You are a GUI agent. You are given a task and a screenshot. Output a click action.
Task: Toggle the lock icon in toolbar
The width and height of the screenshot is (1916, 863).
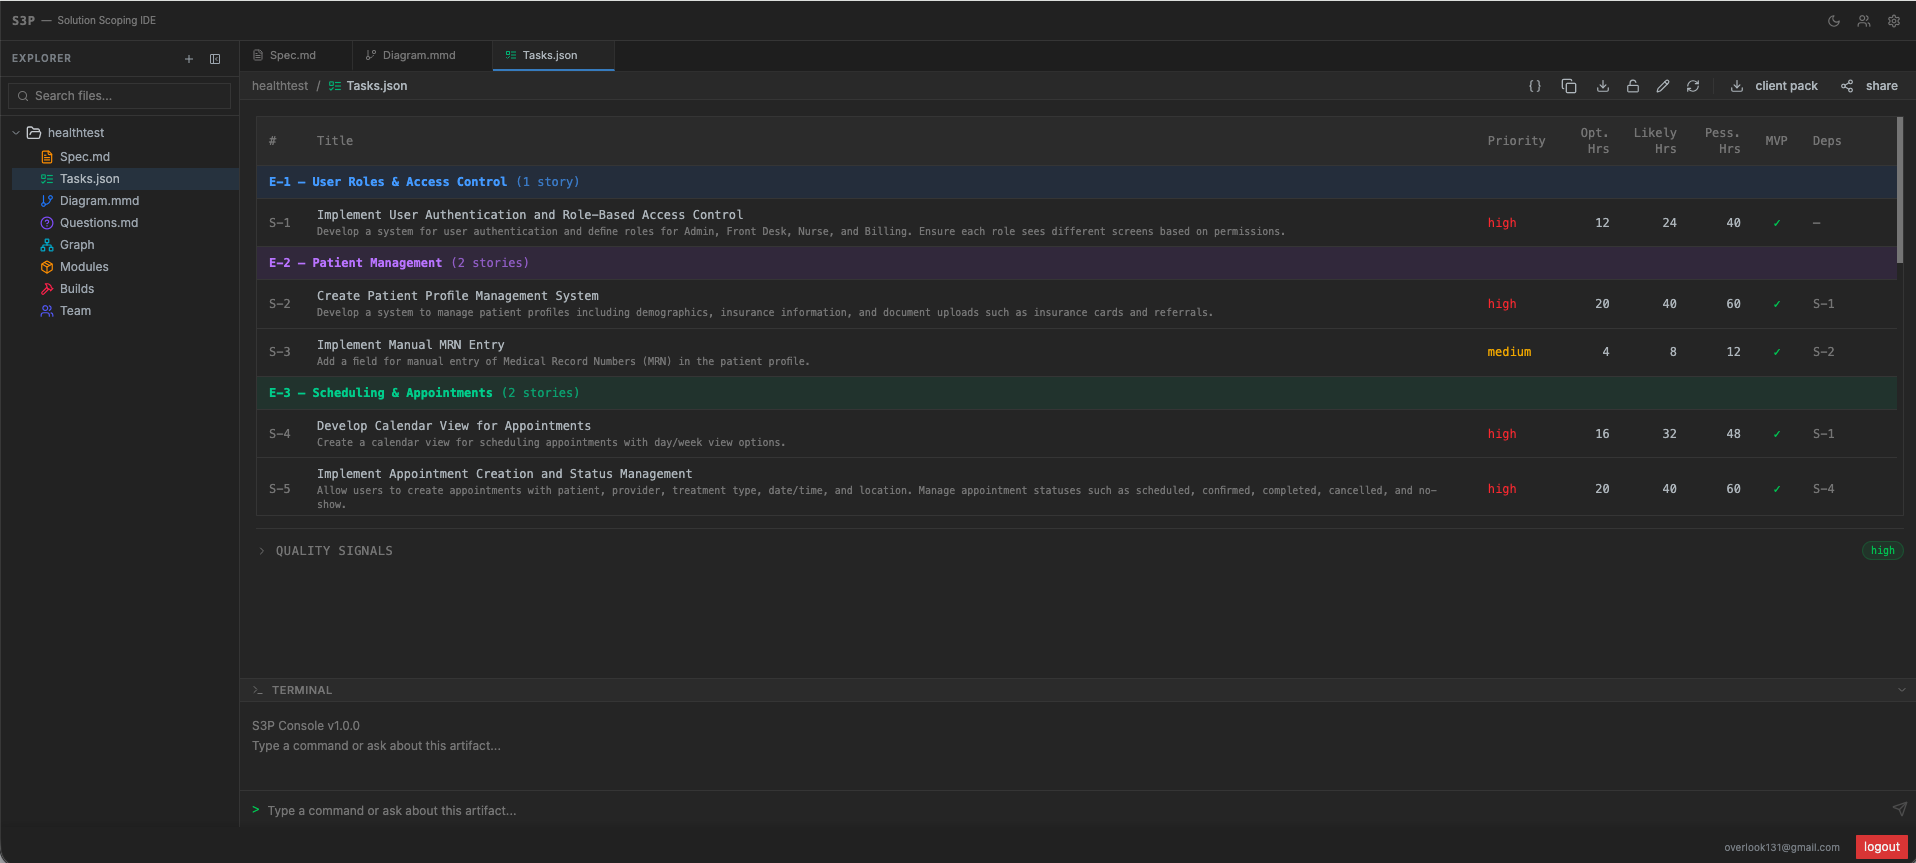point(1633,86)
